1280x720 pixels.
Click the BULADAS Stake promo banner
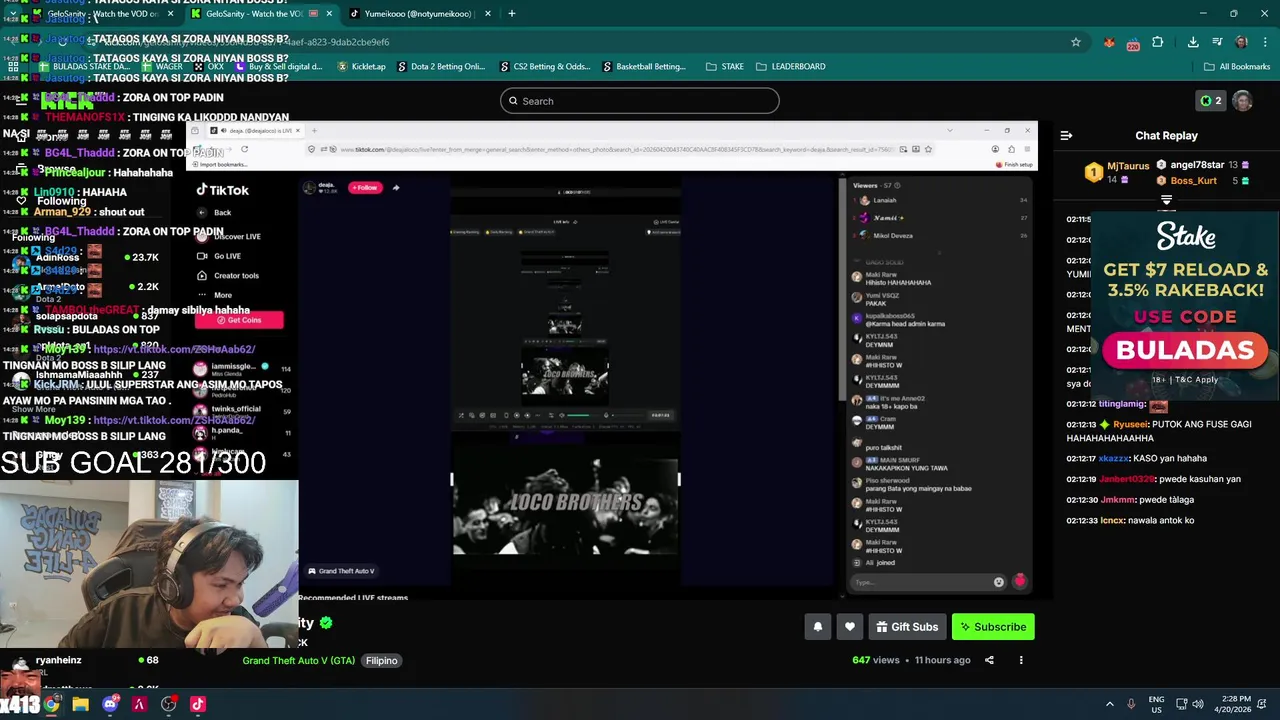[1185, 306]
